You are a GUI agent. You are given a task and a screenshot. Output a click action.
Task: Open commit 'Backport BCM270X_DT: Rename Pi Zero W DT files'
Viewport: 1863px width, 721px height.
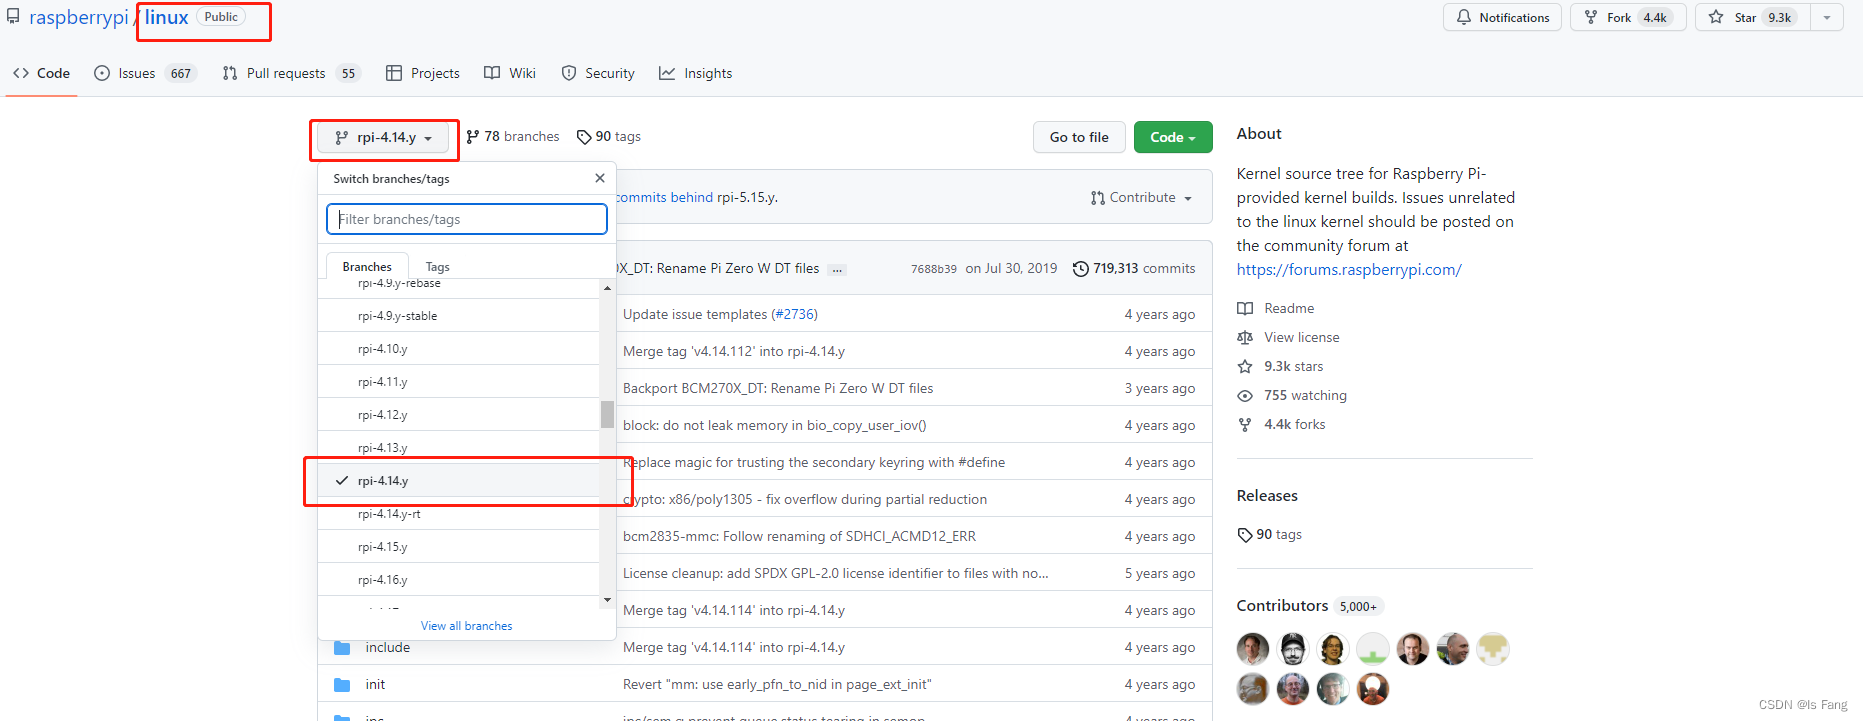(778, 388)
